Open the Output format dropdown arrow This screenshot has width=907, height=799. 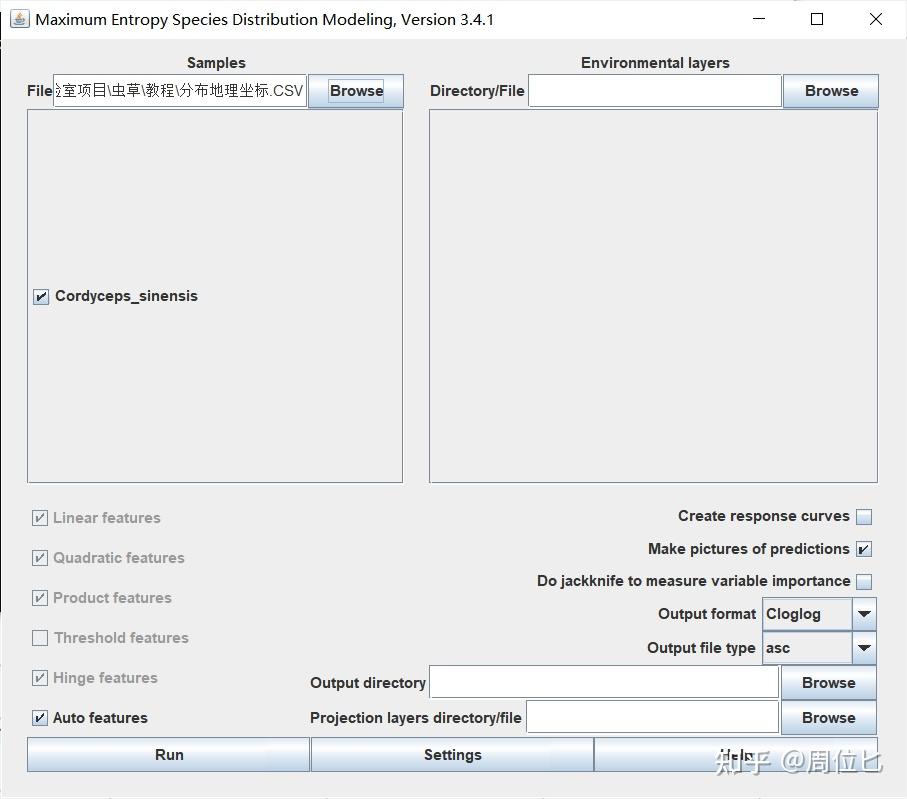[x=864, y=614]
